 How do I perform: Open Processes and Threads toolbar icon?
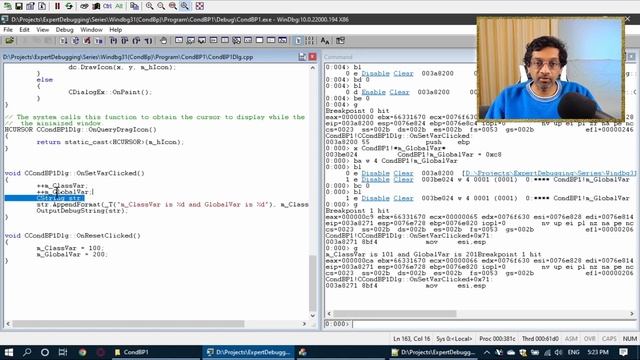pos(271,40)
